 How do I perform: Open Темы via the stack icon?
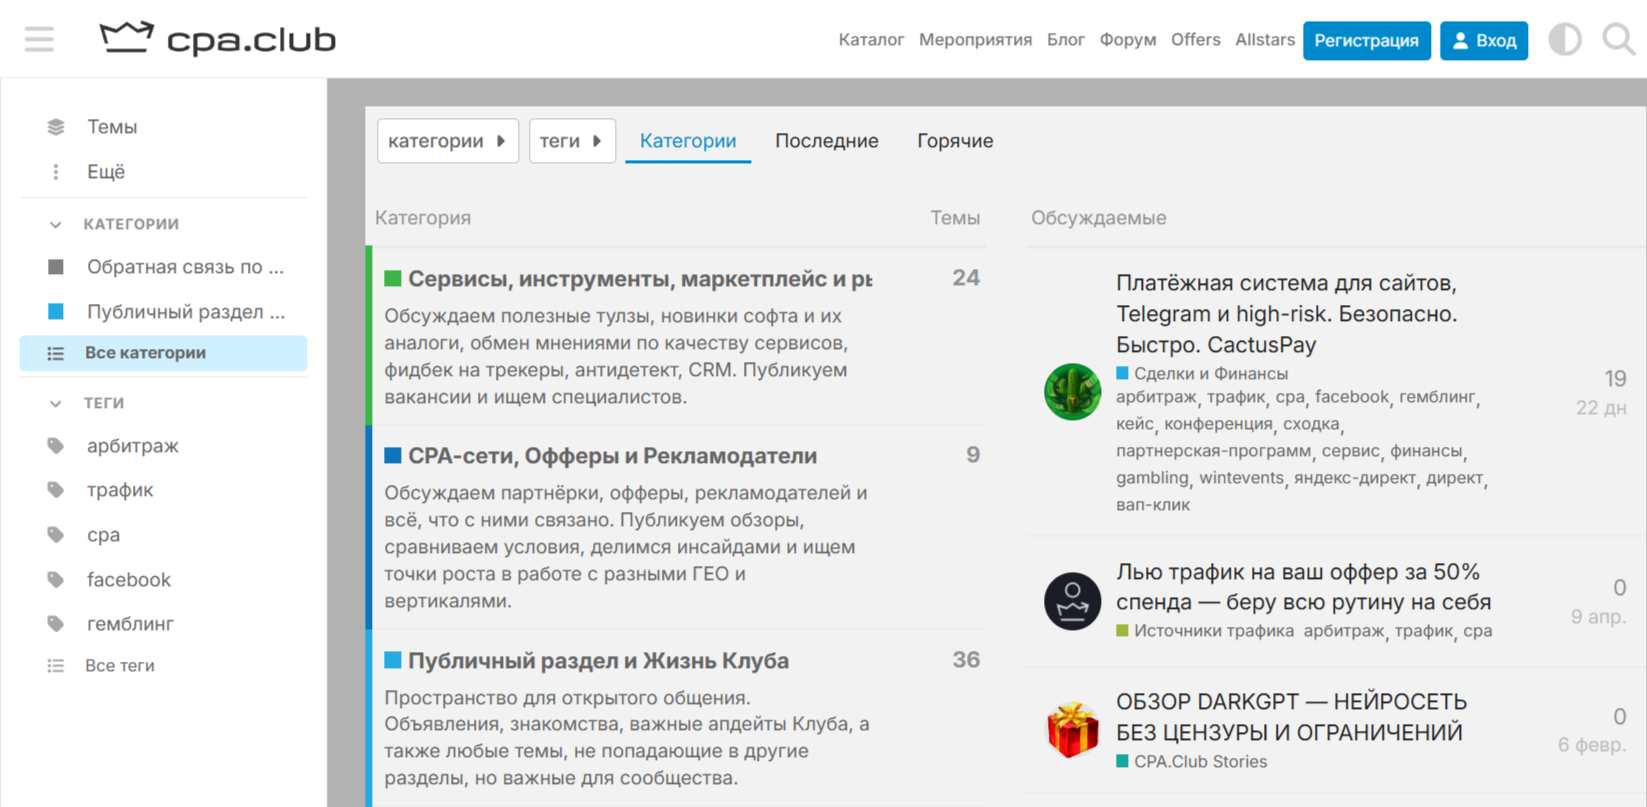tap(56, 127)
